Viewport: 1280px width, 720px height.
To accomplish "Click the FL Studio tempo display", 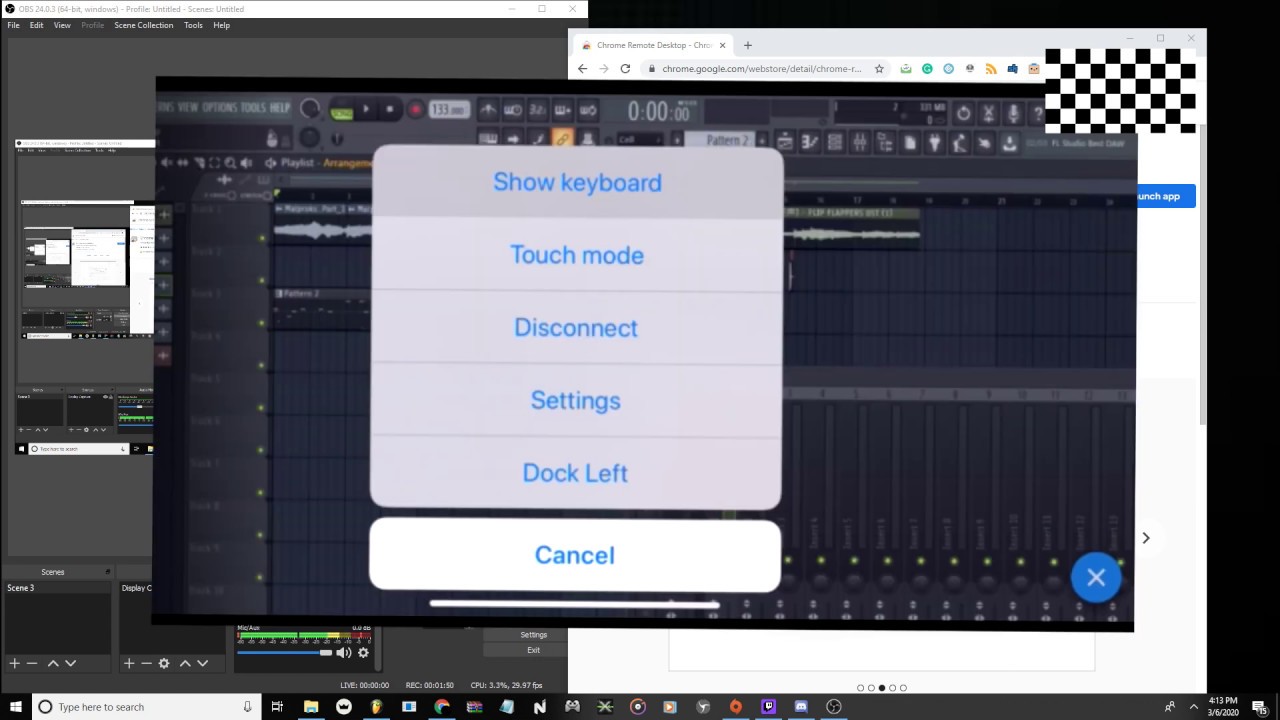I will coord(448,110).
